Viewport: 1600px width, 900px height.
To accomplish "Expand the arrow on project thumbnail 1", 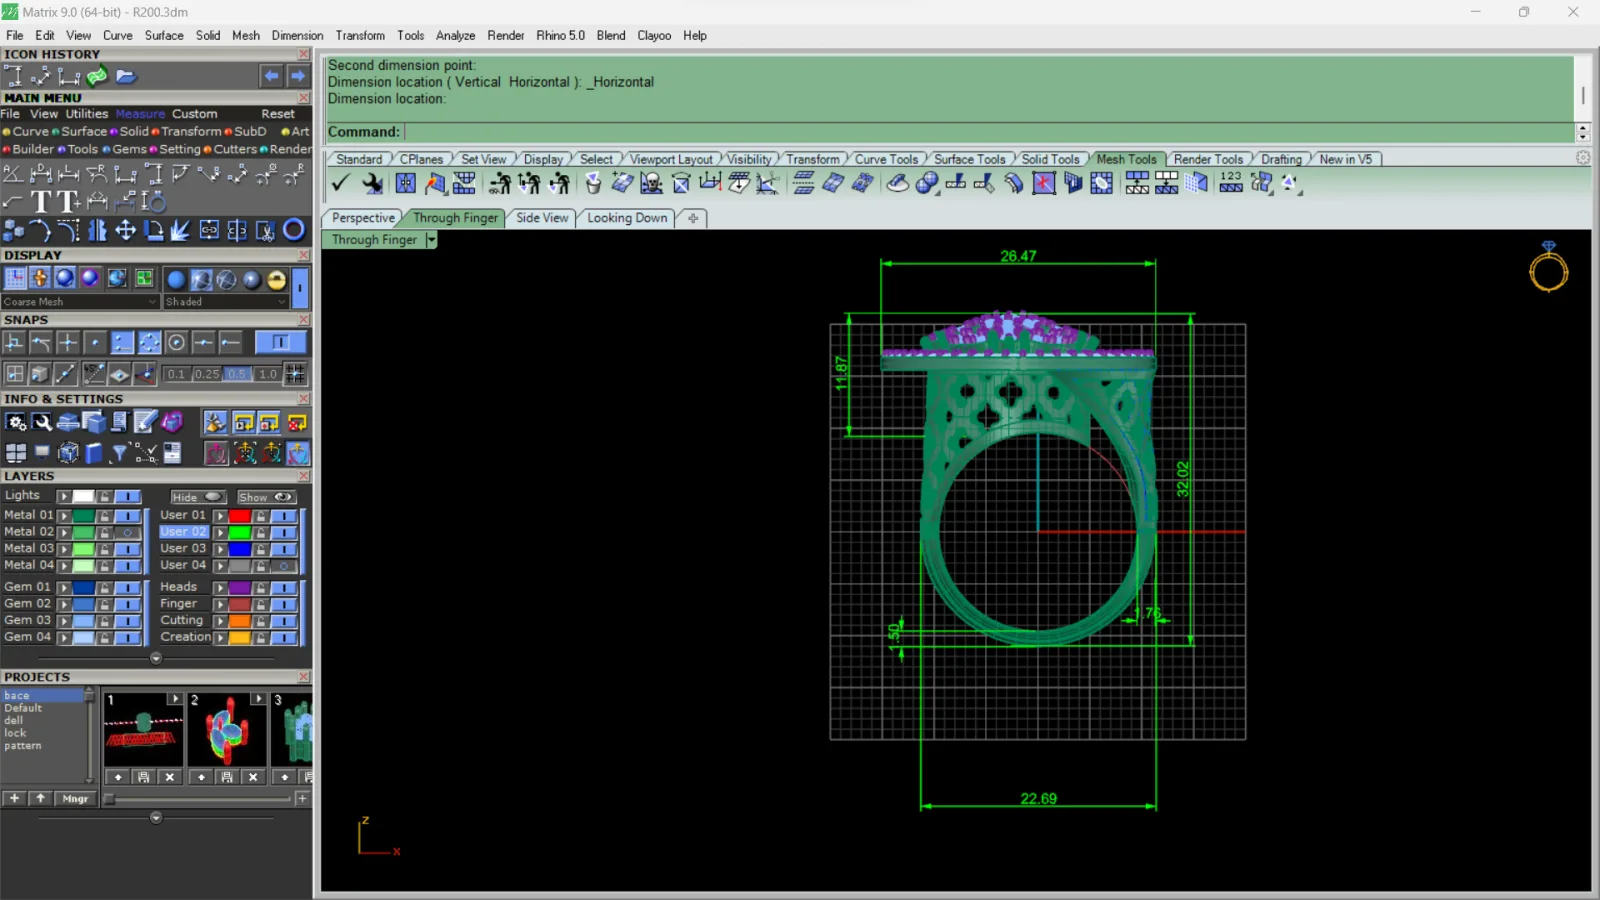I will (x=175, y=699).
